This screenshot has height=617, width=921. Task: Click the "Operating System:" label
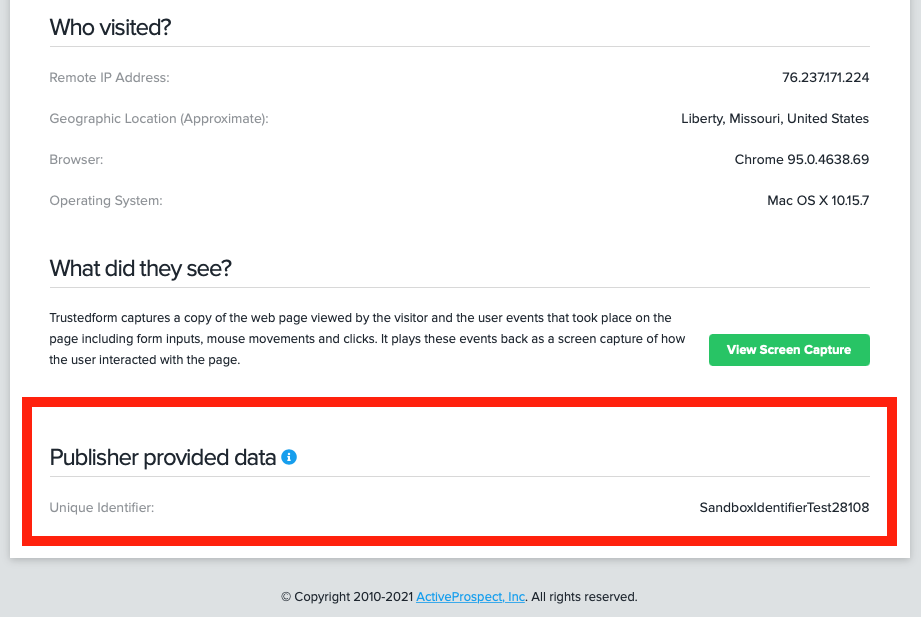click(x=106, y=200)
